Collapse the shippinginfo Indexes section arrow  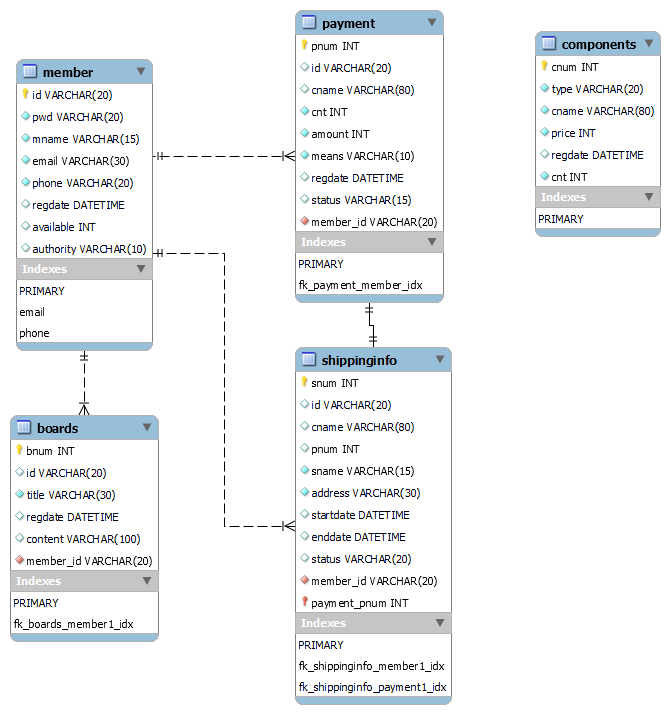[440, 622]
